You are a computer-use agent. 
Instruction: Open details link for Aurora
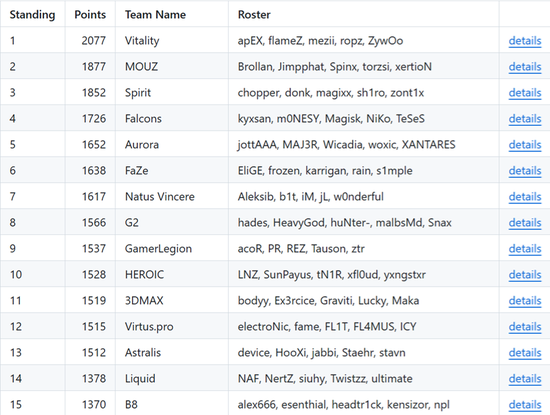point(525,145)
